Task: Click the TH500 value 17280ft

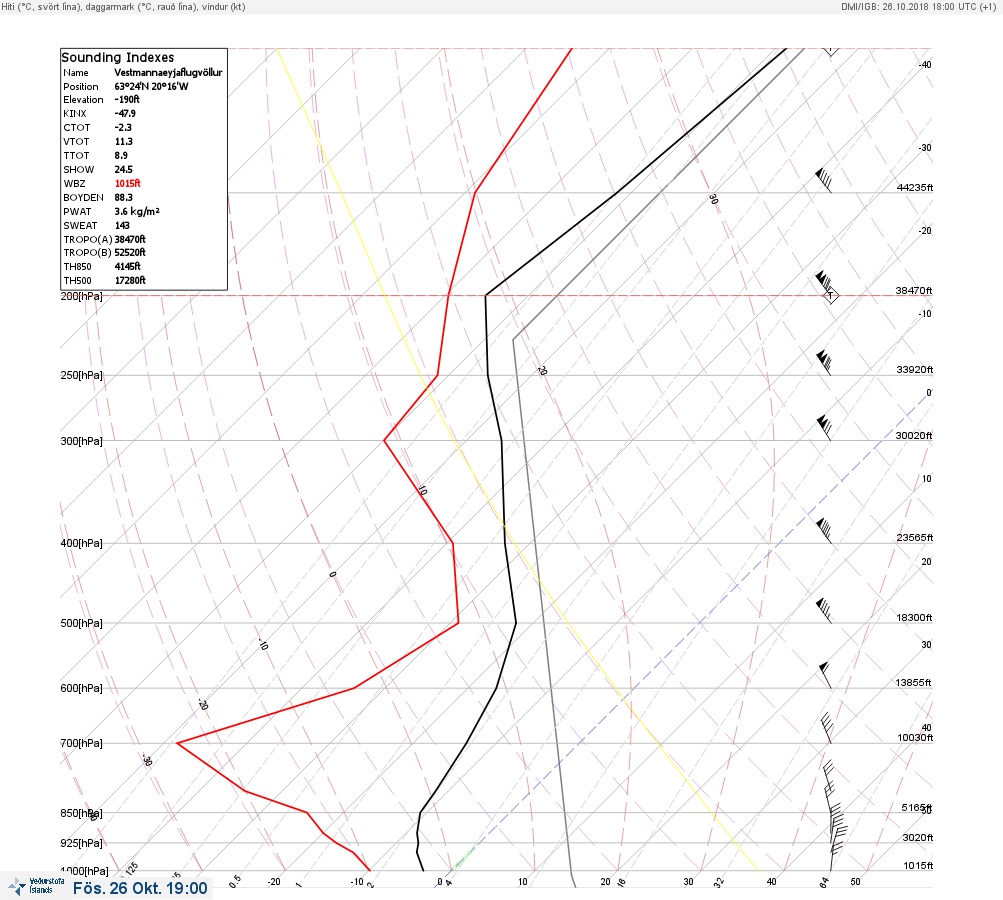Action: 130,281
